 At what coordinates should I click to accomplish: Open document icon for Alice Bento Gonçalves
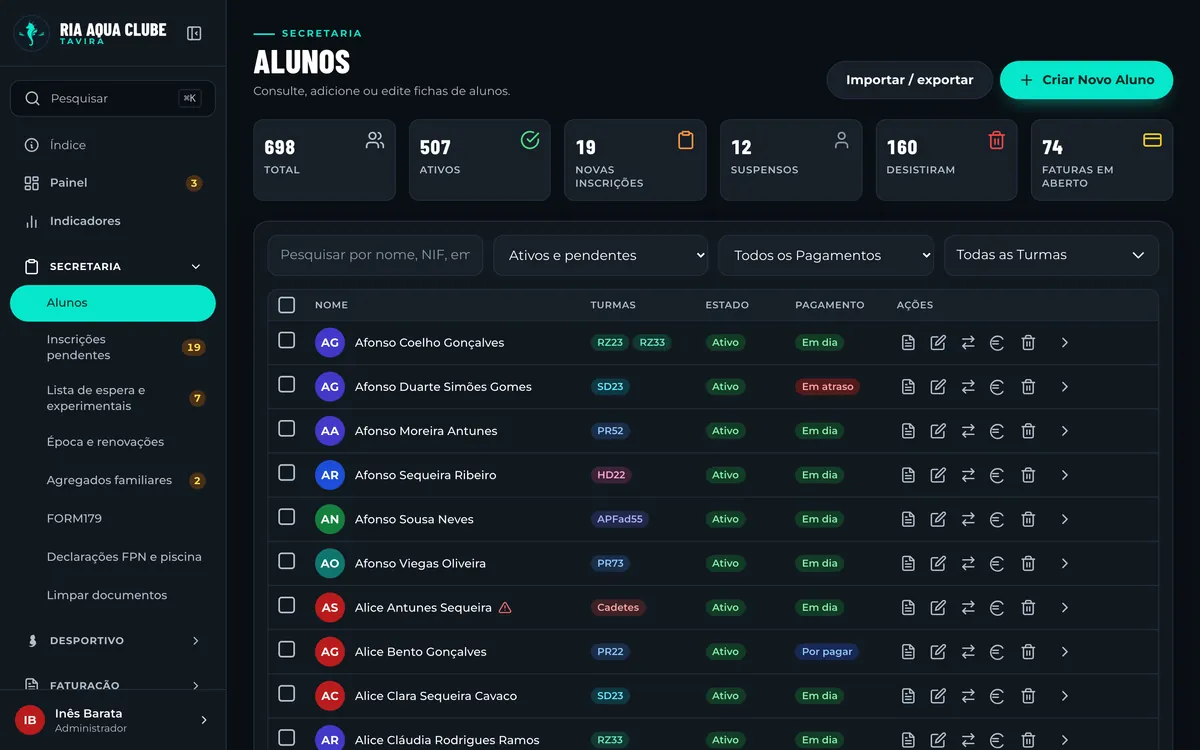[908, 651]
